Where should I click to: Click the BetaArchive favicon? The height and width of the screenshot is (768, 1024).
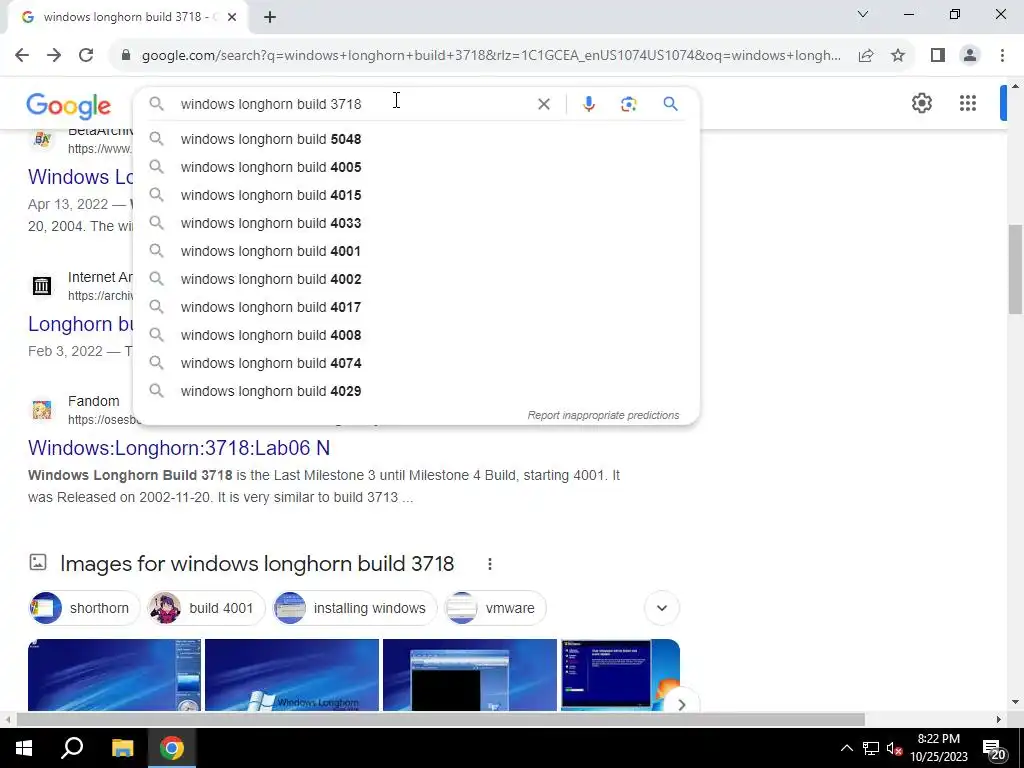[42, 138]
